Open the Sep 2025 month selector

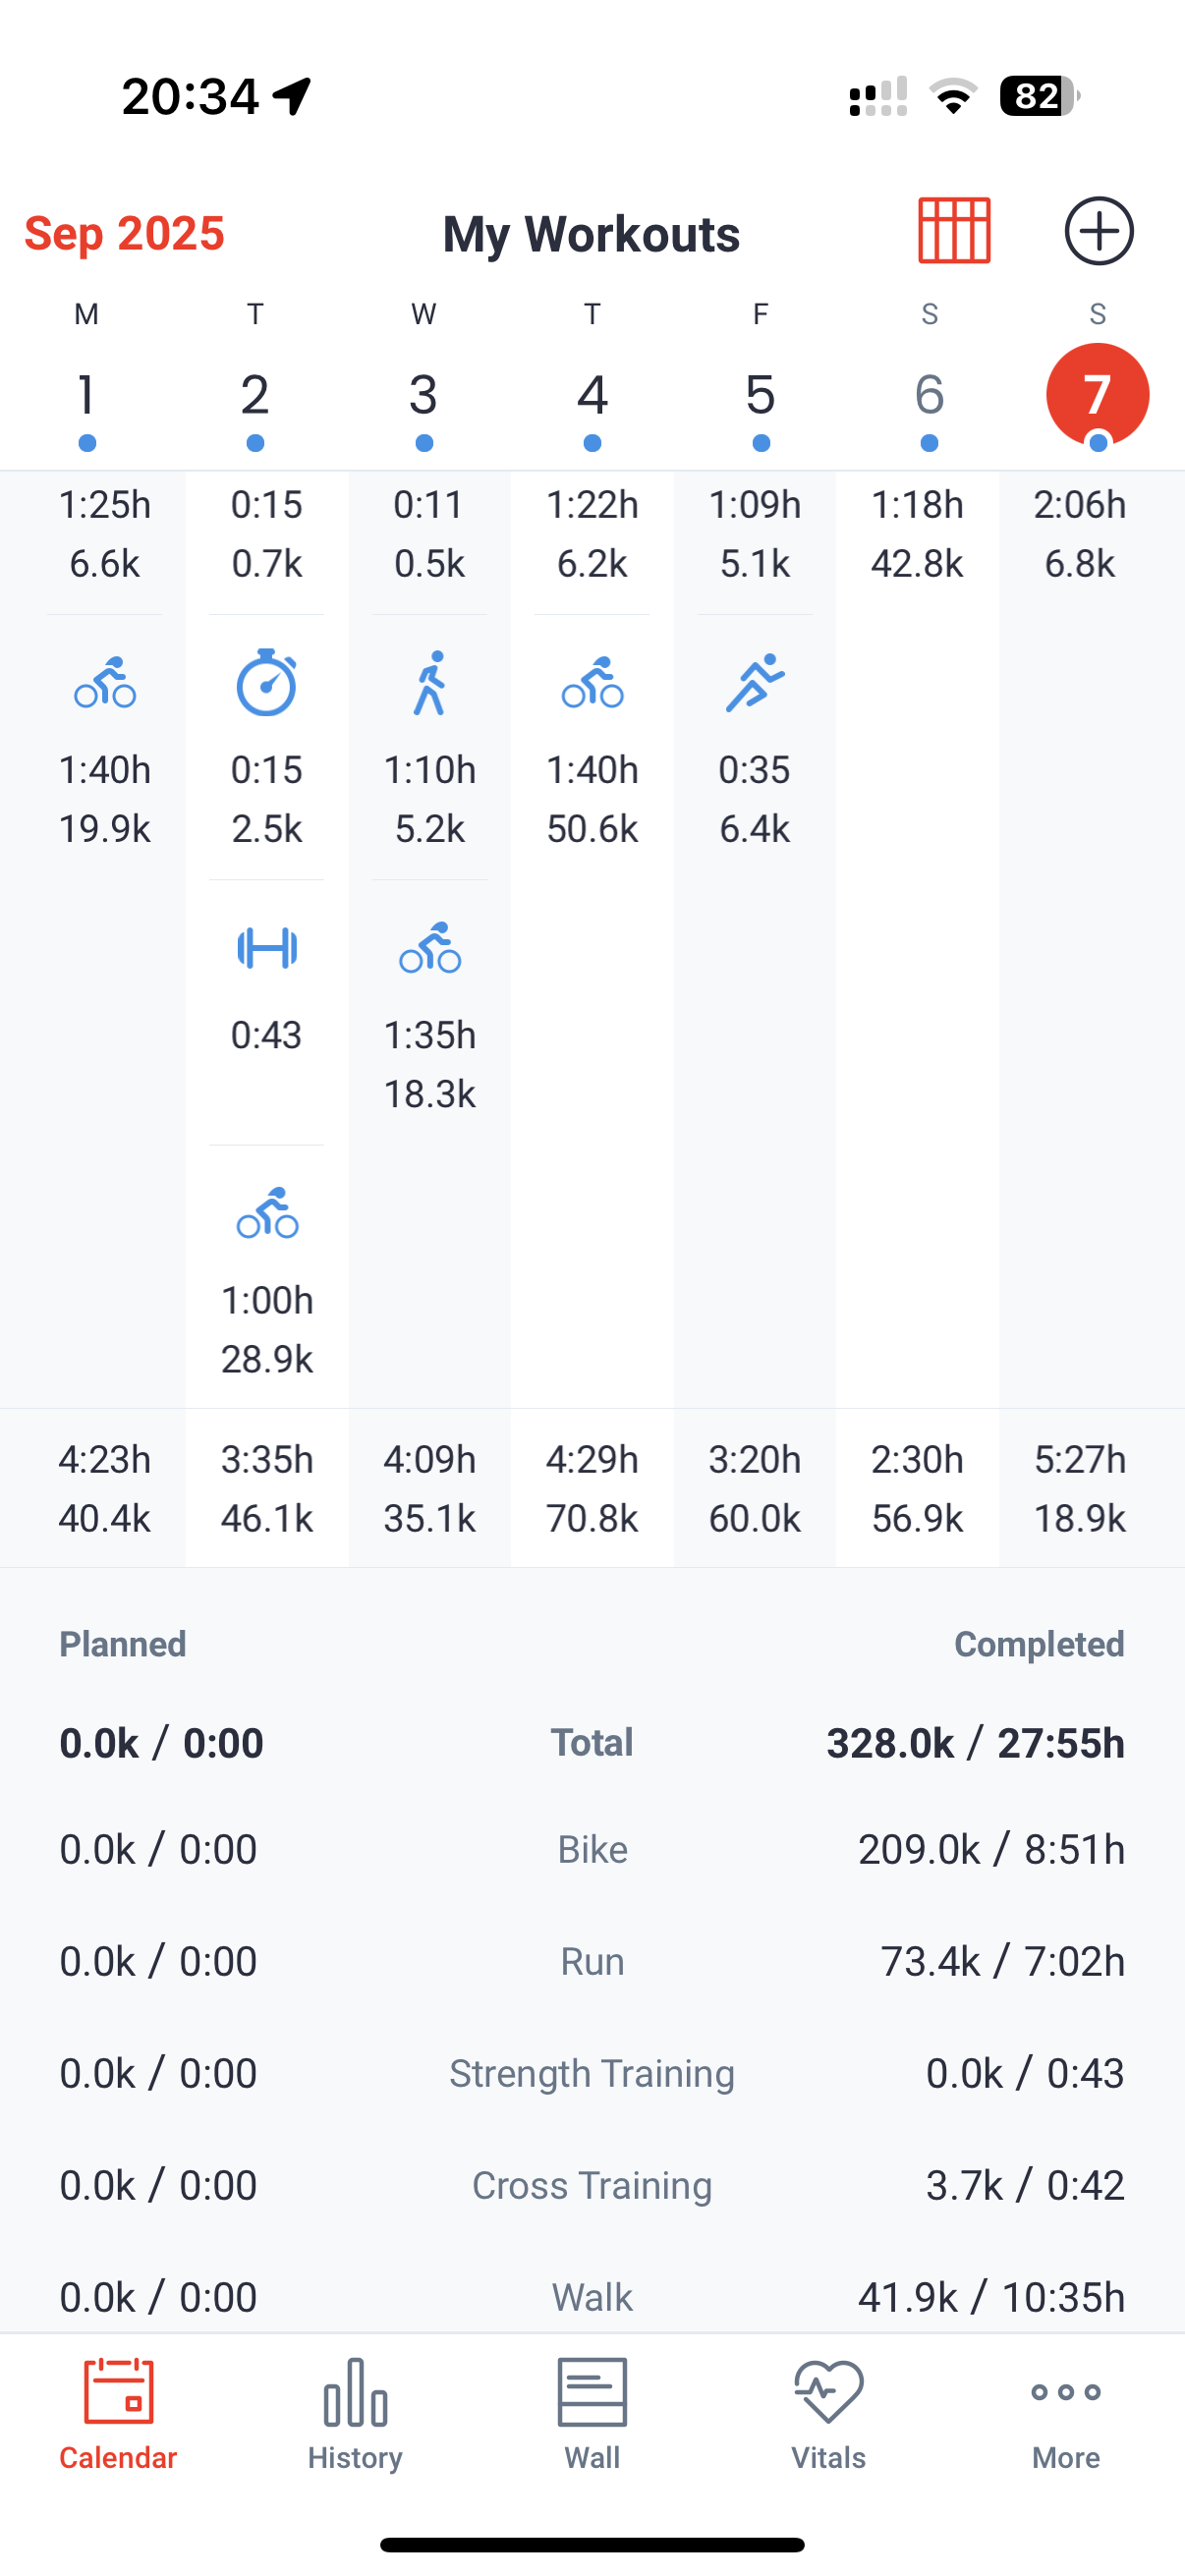pyautogui.click(x=124, y=233)
